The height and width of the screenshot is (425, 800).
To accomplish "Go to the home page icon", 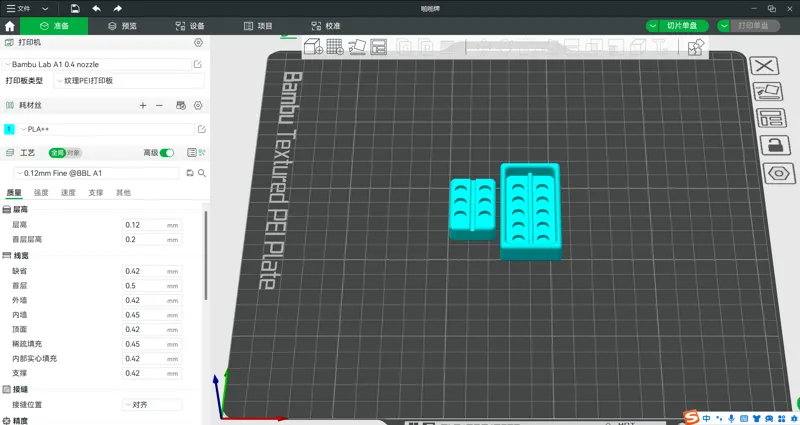I will (x=10, y=26).
